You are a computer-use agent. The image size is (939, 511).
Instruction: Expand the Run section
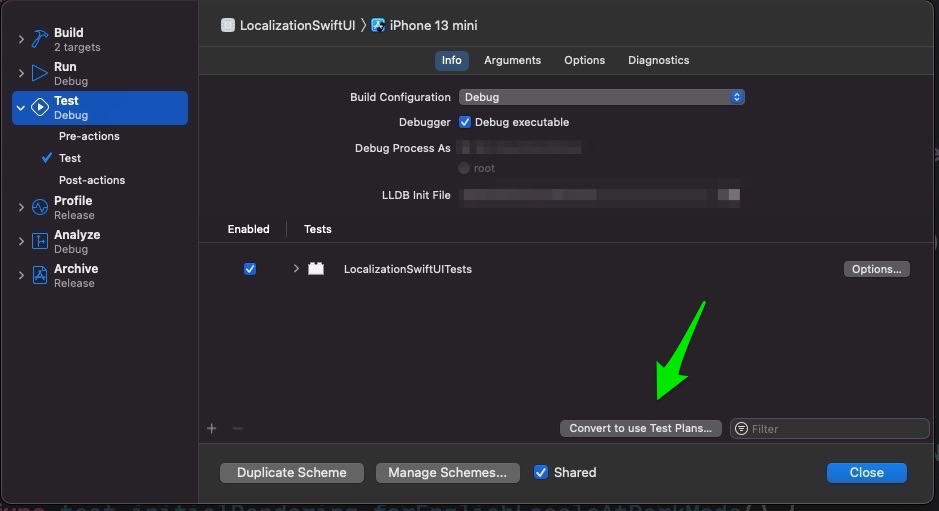(x=21, y=73)
